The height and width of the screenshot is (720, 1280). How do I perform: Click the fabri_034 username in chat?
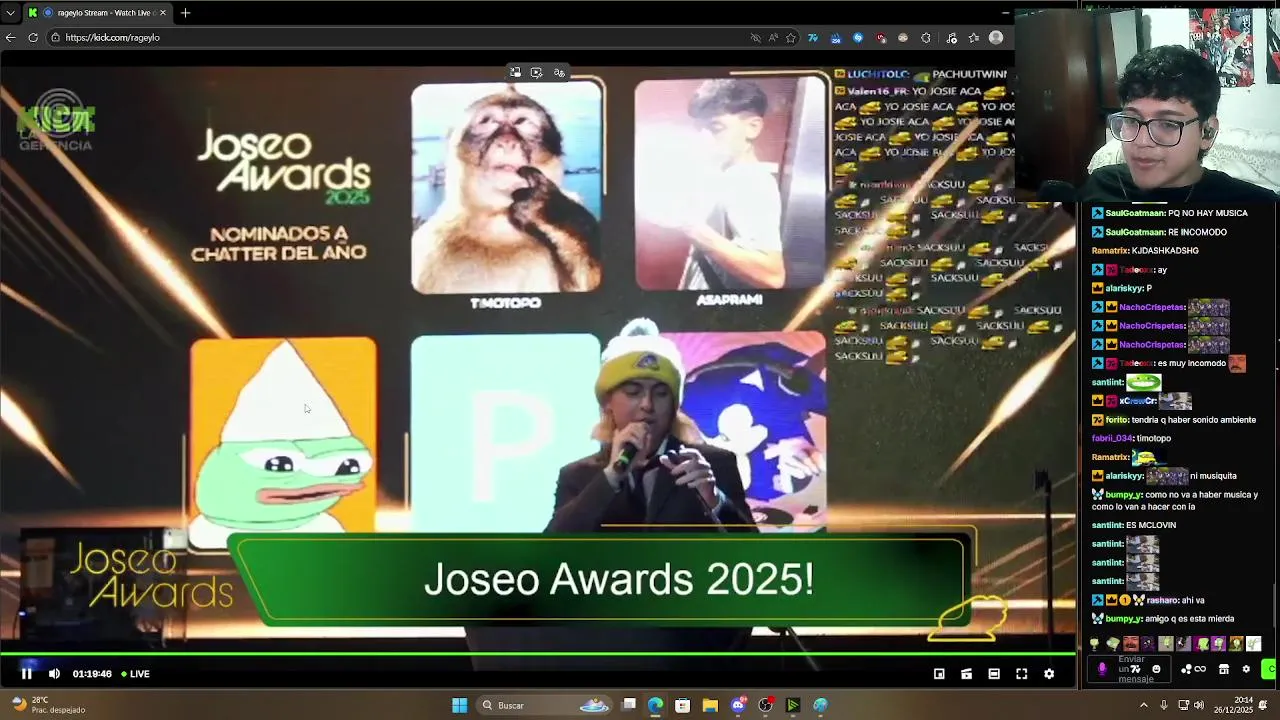point(1112,438)
